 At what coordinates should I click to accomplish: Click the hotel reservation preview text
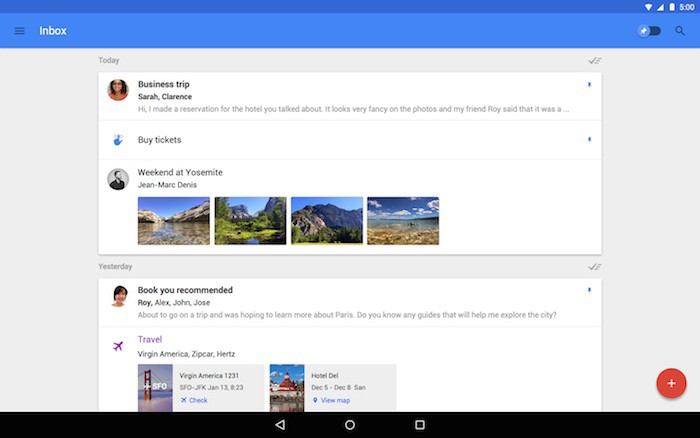pos(354,109)
